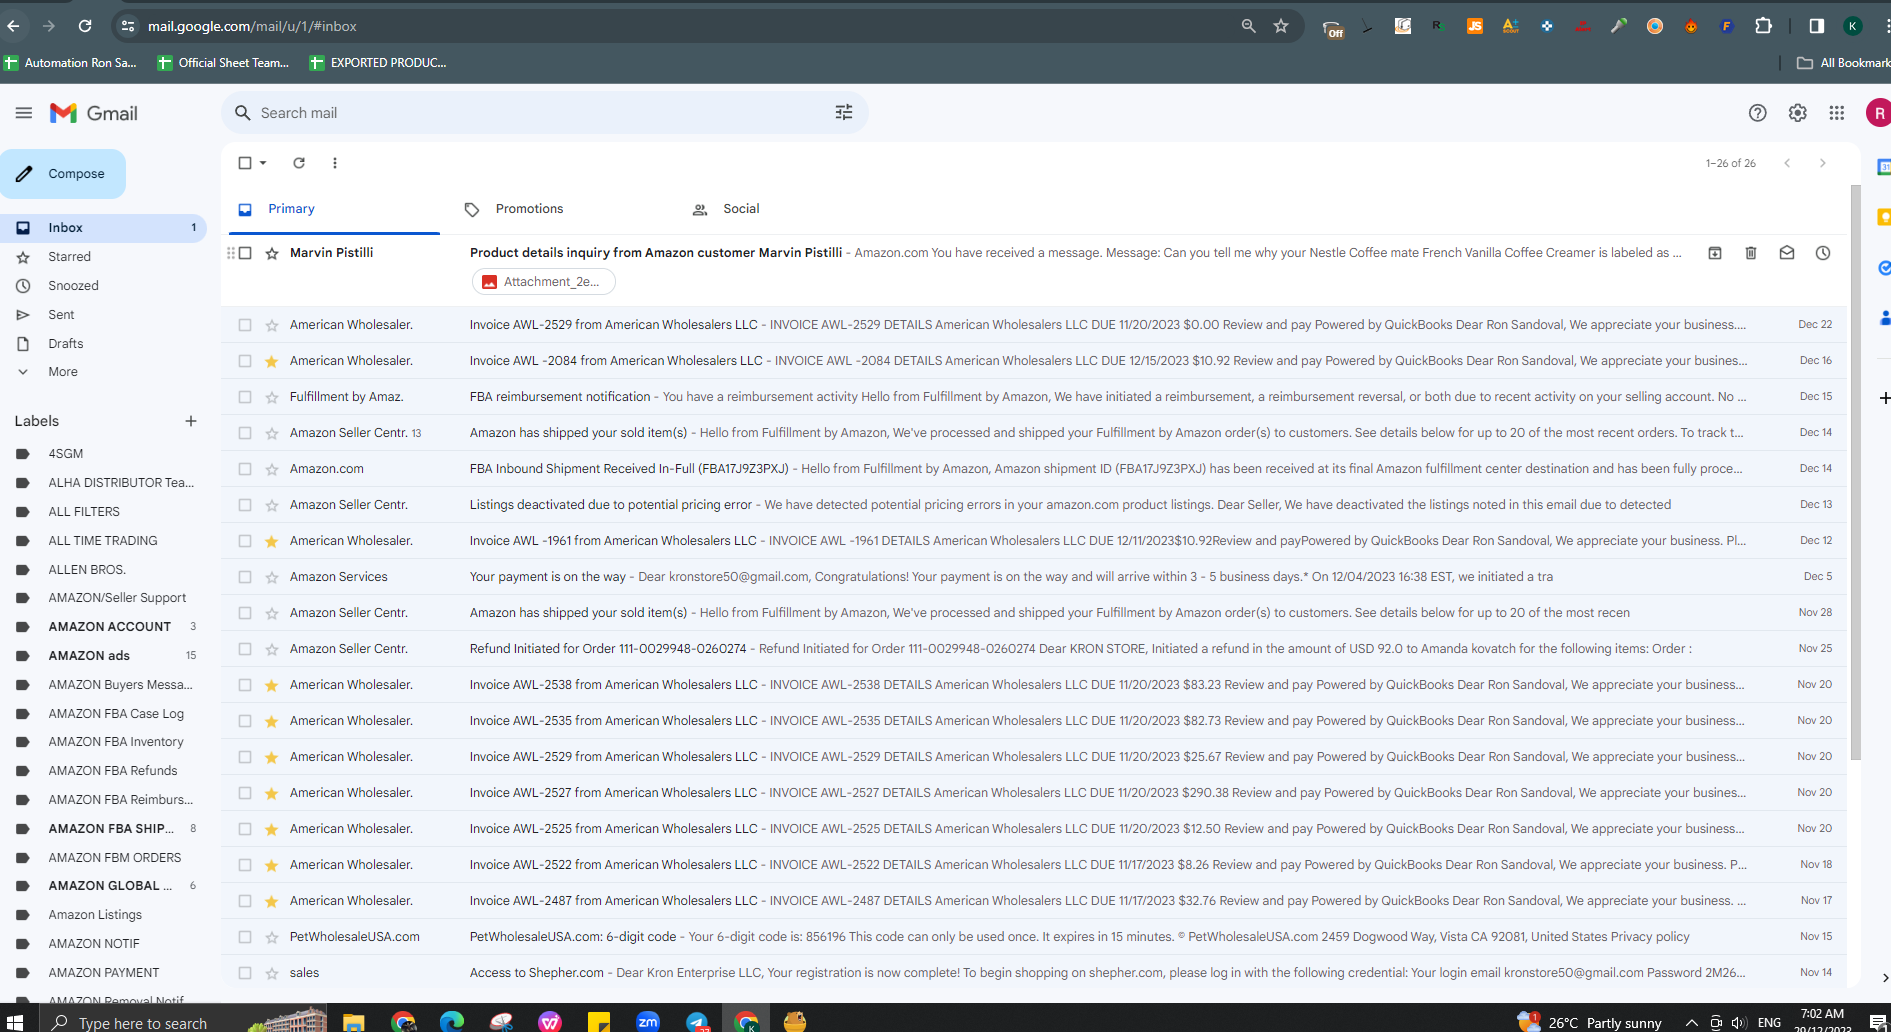Click inbox vertical scrollbar
The width and height of the screenshot is (1891, 1032).
pos(1855,470)
